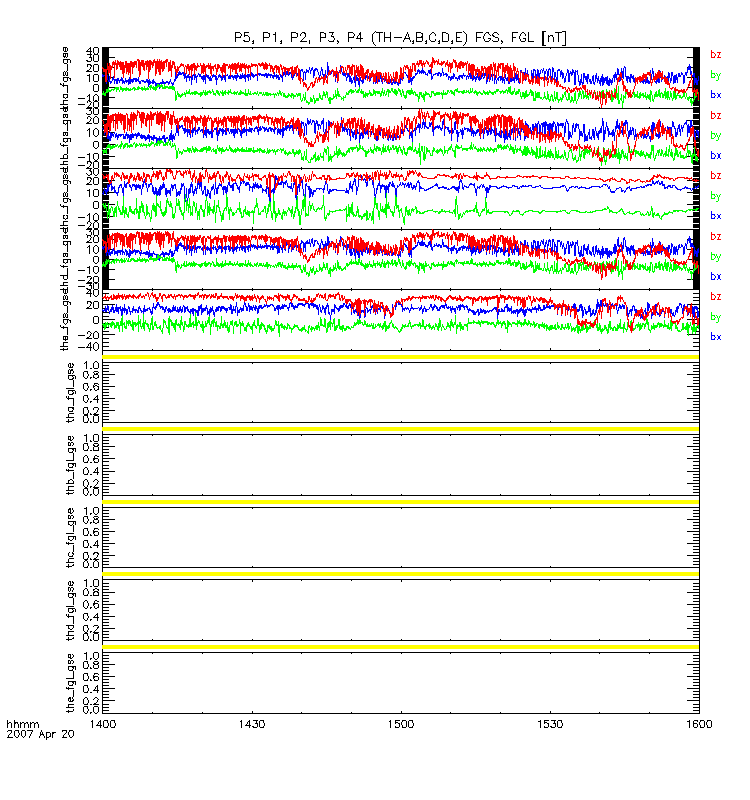Click the yellow bar above the thc_fgl_gse panel
The image size is (750, 800).
401,502
